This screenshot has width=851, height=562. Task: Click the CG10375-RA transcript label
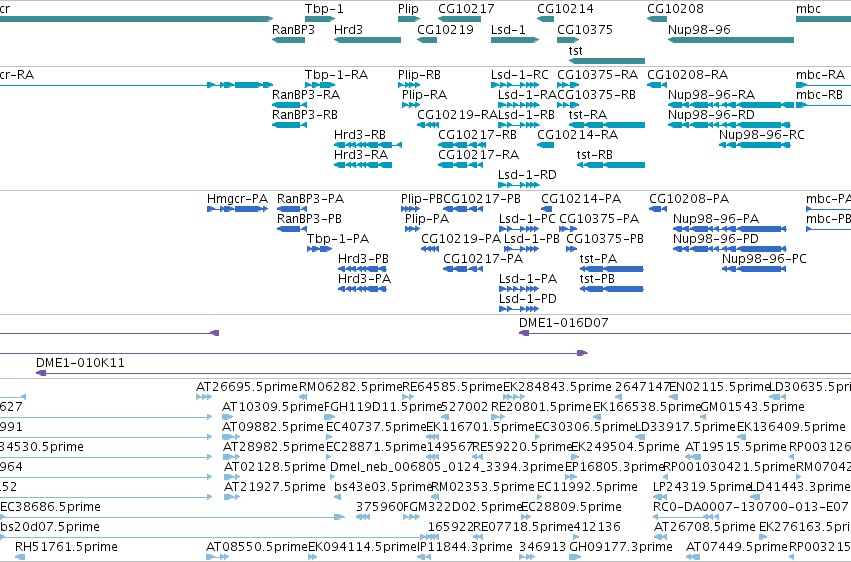[x=597, y=75]
